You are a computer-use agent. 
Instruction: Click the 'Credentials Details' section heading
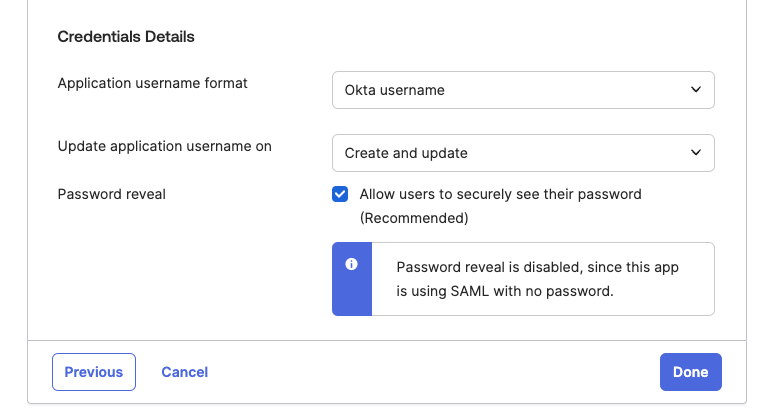click(x=126, y=37)
